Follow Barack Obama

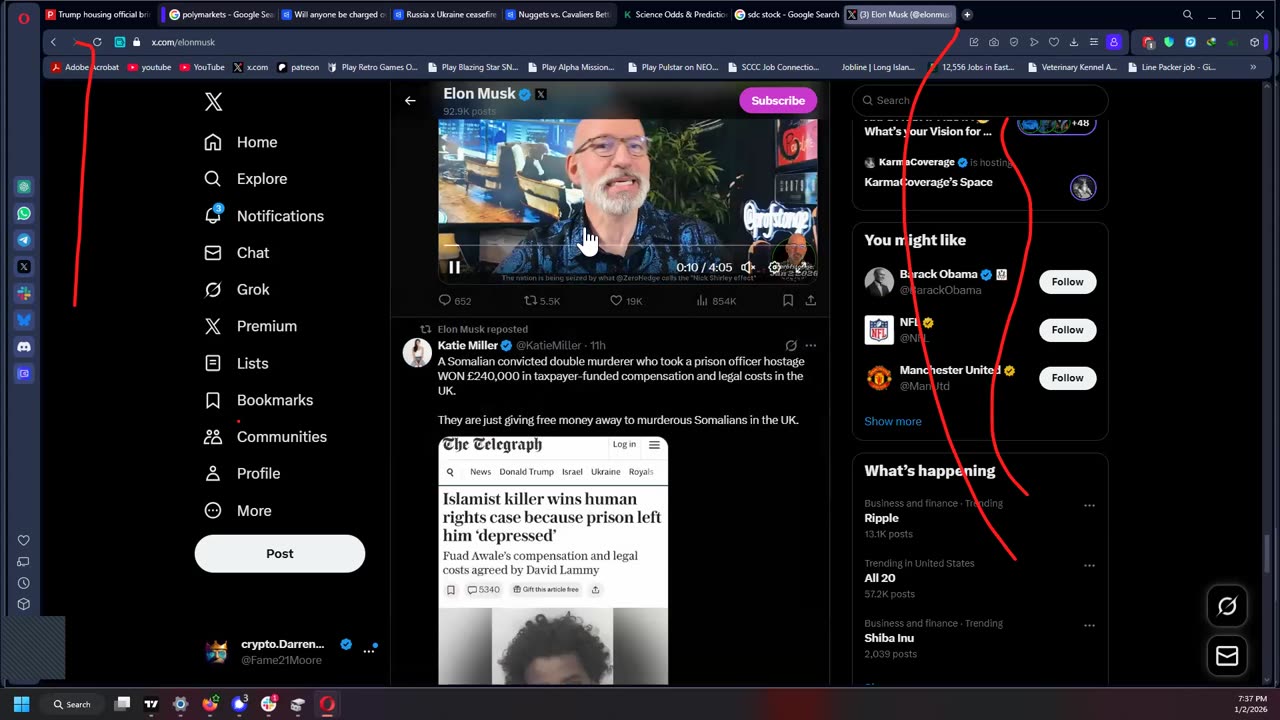coord(1067,282)
